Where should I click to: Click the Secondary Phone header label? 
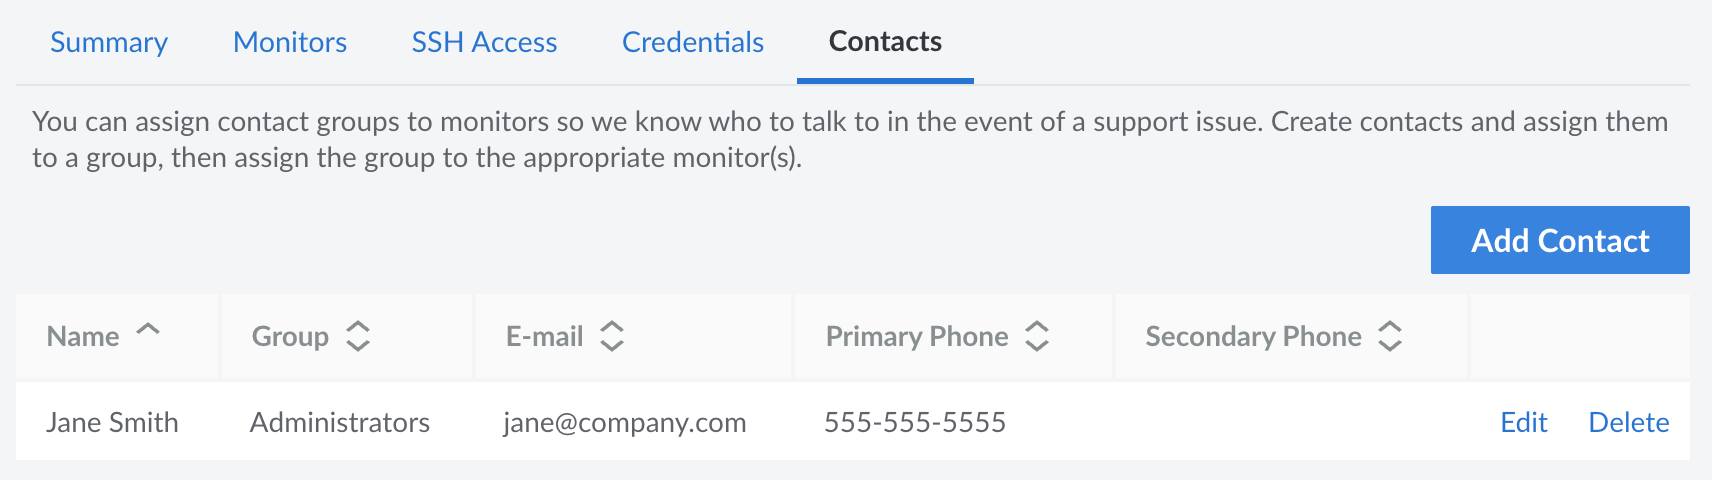pos(1253,336)
